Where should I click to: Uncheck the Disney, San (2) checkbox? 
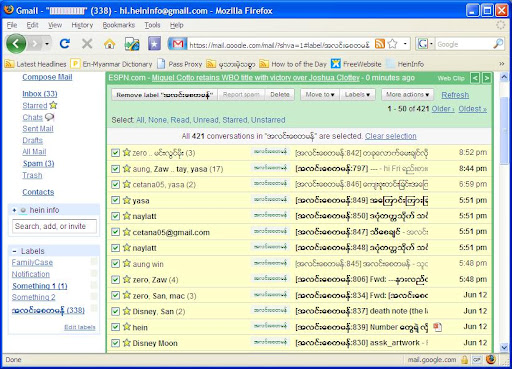click(x=115, y=311)
